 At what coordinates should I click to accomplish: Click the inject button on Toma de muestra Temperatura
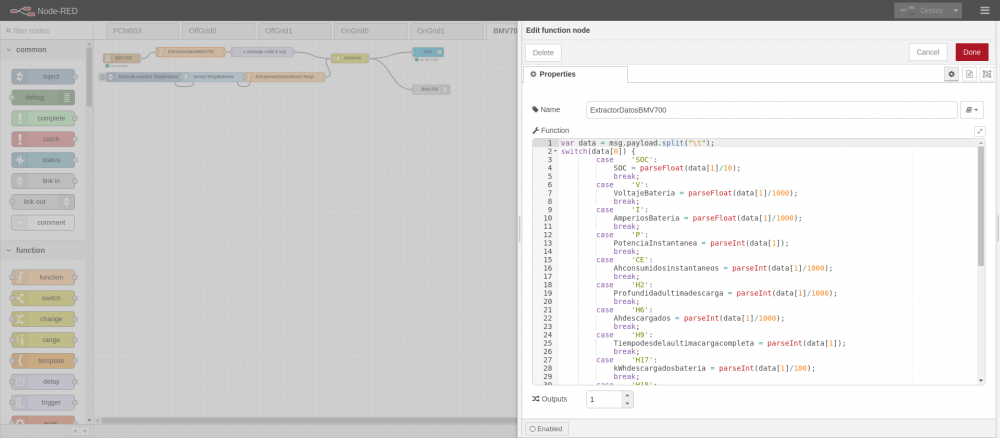pyautogui.click(x=102, y=77)
